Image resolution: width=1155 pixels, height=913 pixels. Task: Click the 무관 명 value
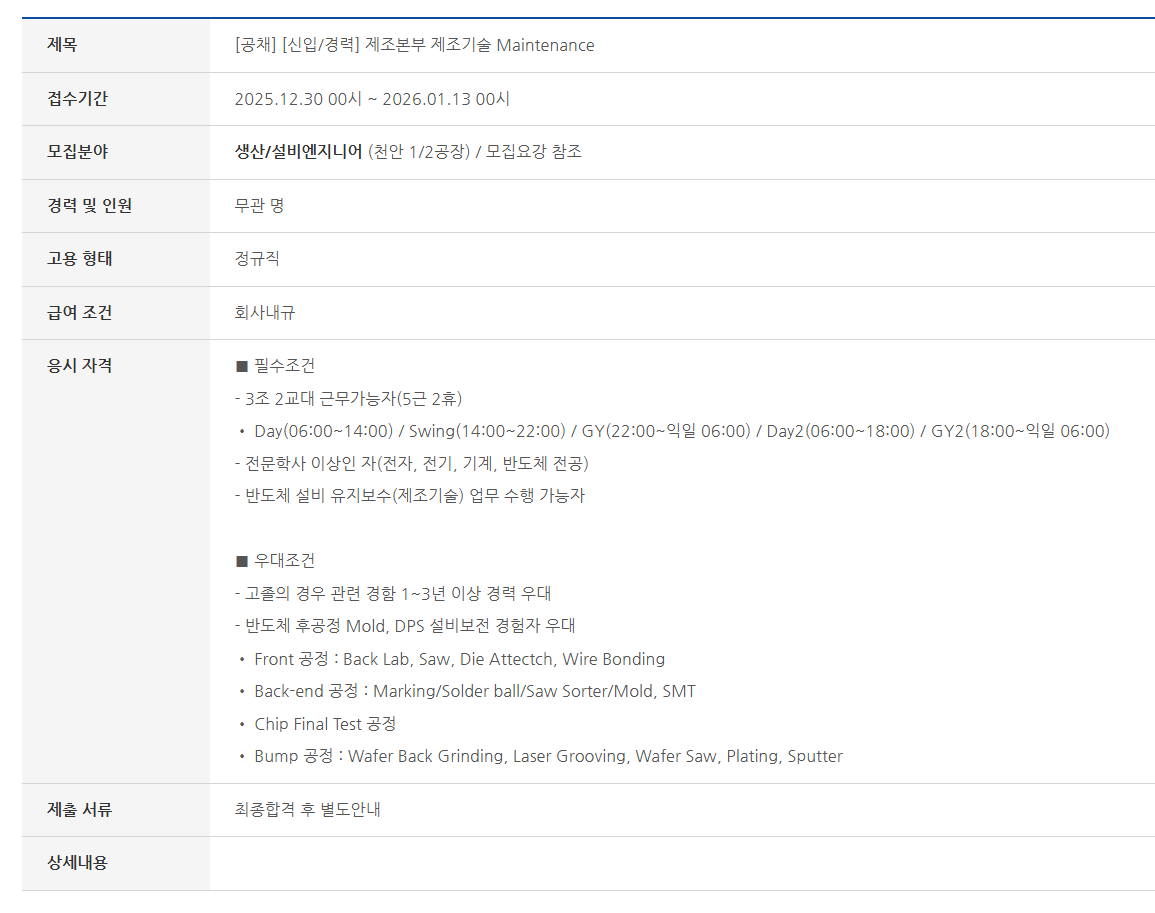pyautogui.click(x=259, y=206)
